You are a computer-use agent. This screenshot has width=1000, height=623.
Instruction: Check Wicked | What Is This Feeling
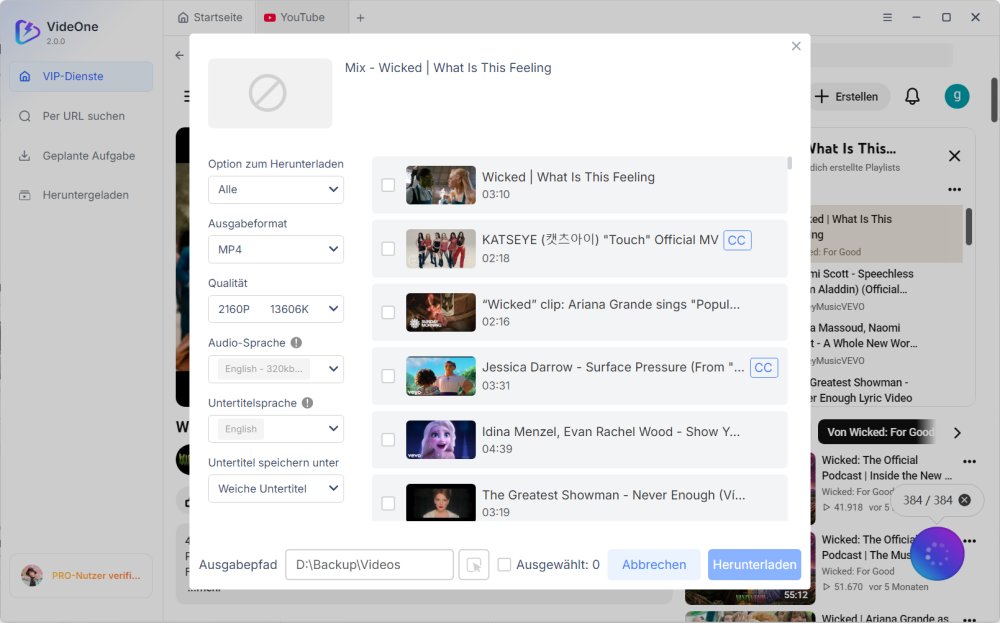[x=388, y=185]
